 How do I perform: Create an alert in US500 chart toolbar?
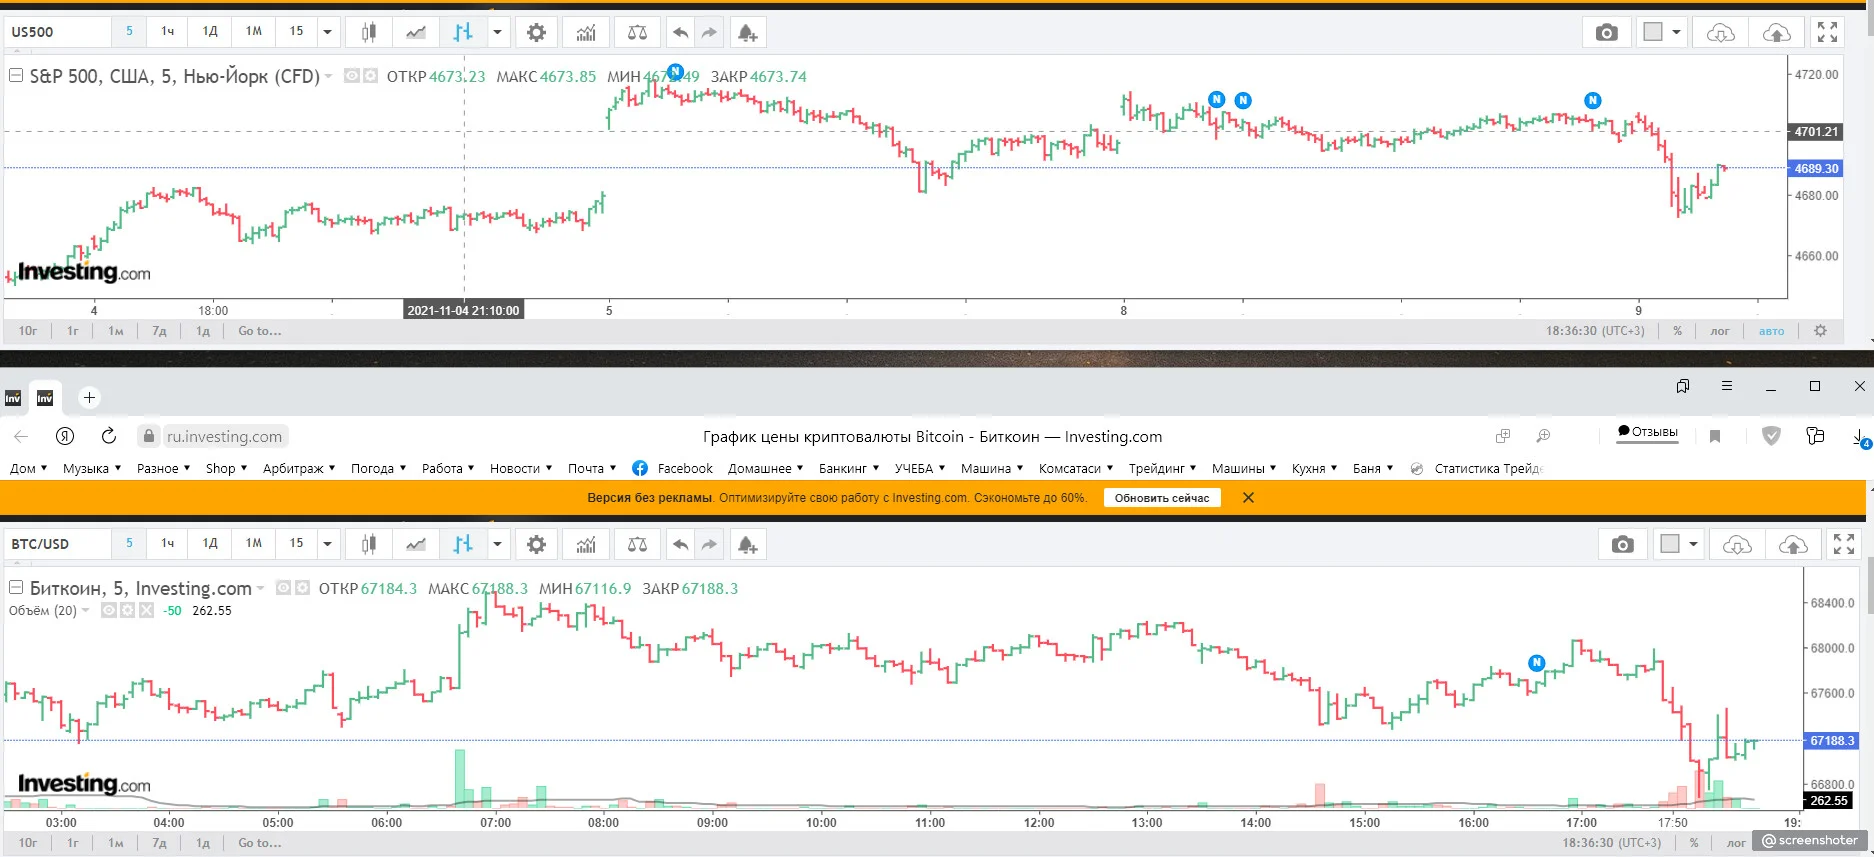[747, 32]
